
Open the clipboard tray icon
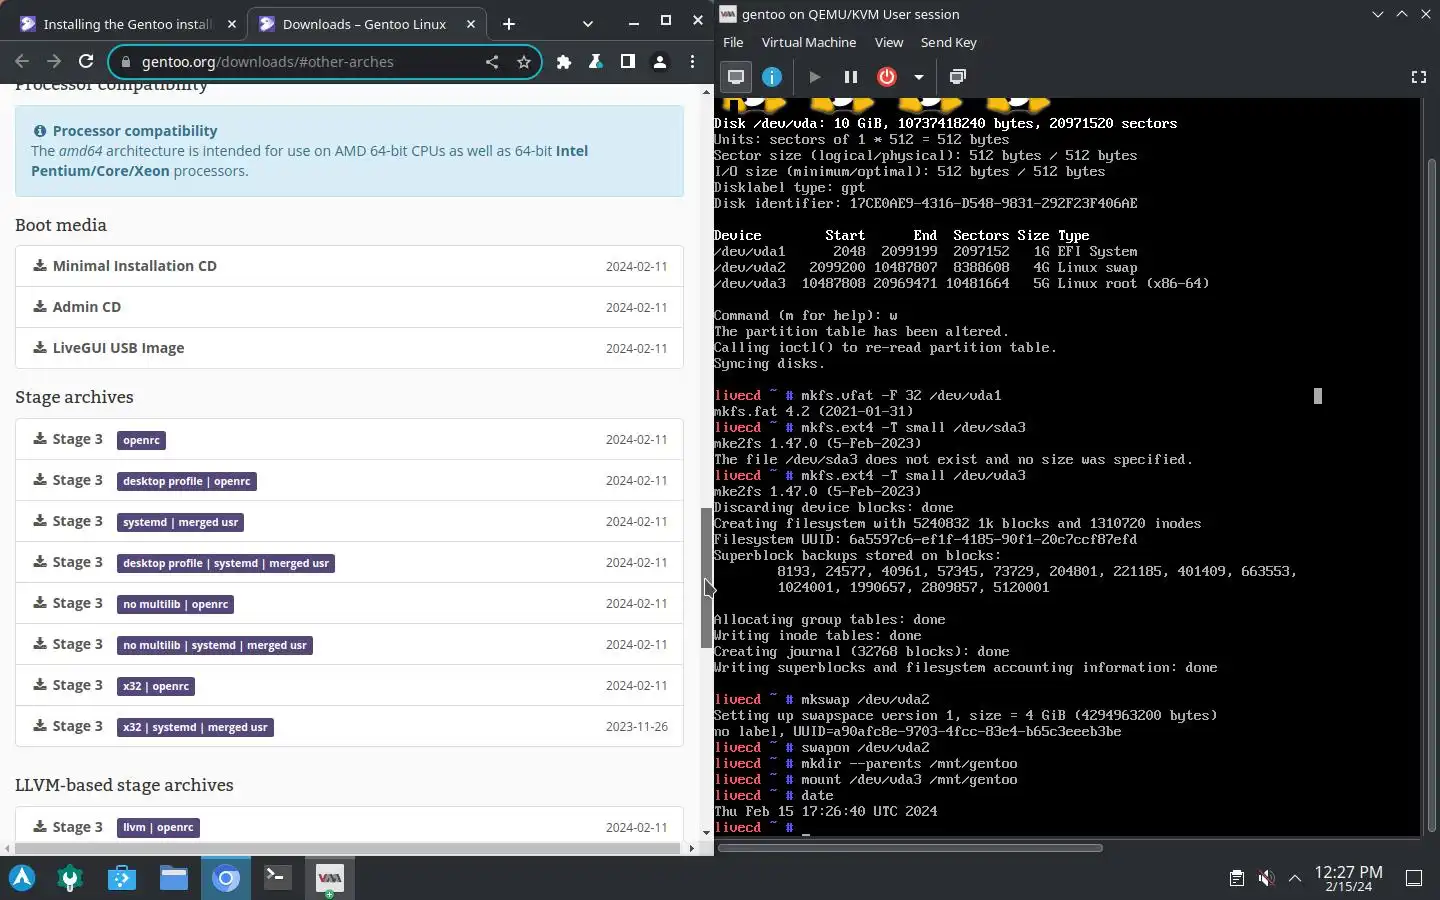coord(1236,878)
